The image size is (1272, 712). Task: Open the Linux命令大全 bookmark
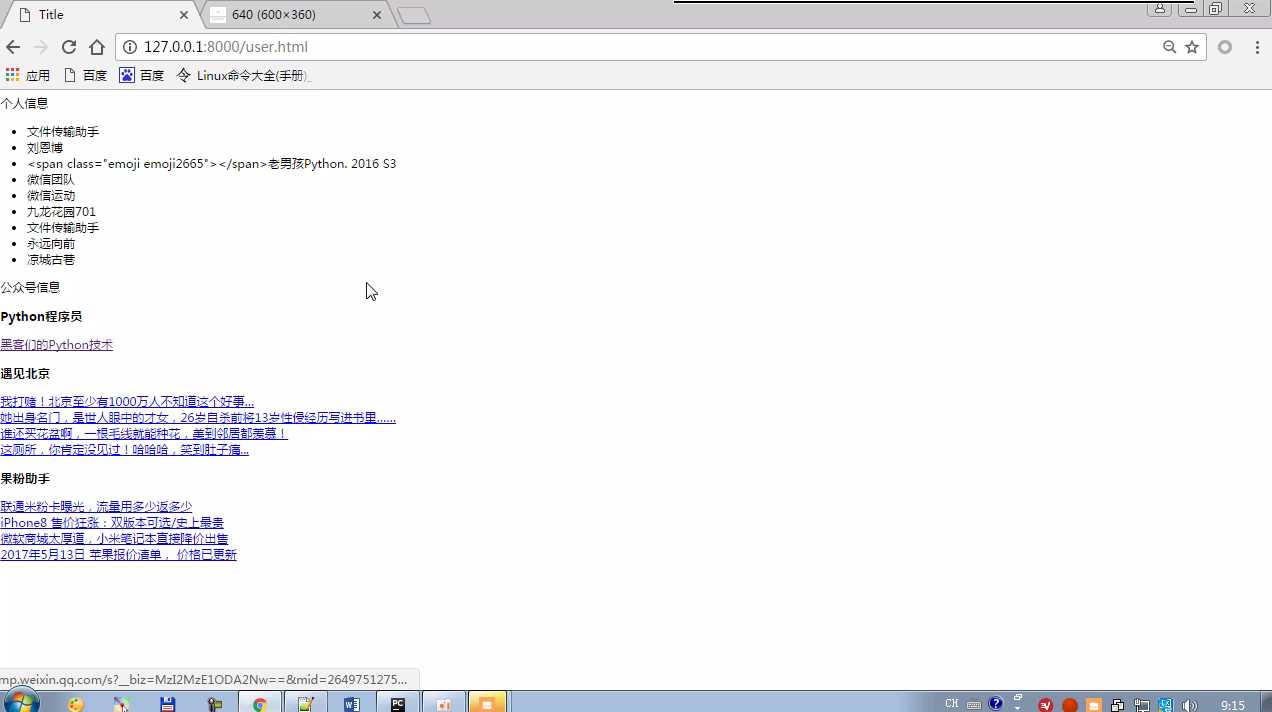point(243,75)
